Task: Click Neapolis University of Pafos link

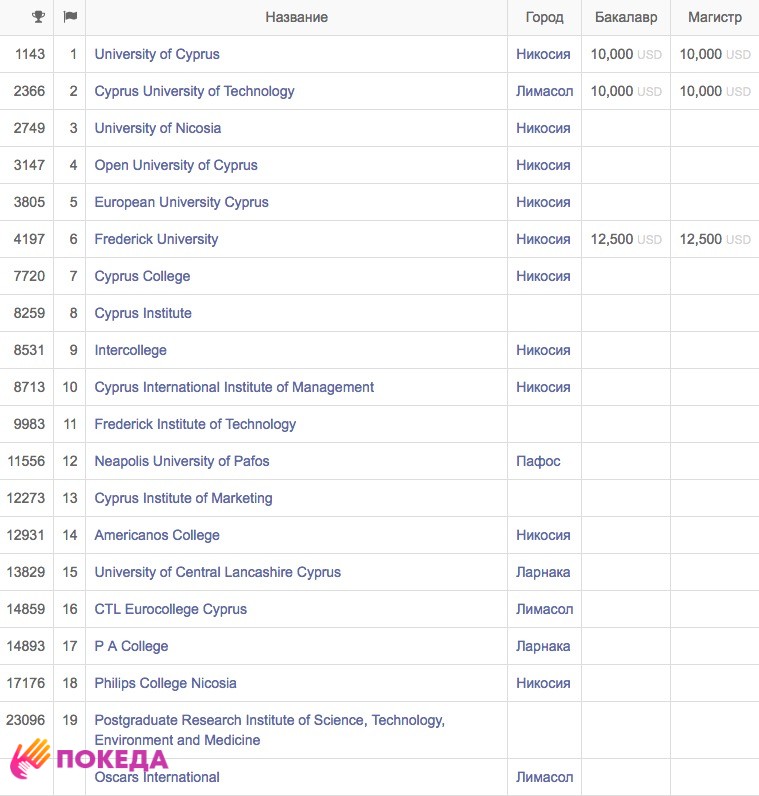Action: coord(182,461)
